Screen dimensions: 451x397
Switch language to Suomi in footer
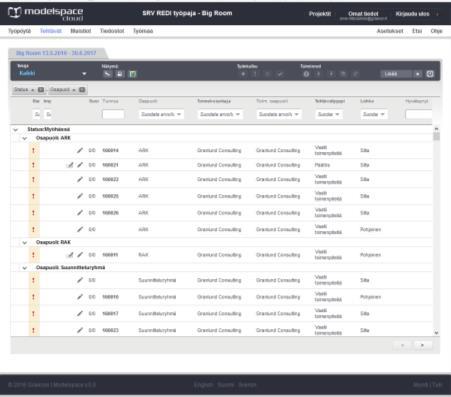pyautogui.click(x=226, y=385)
